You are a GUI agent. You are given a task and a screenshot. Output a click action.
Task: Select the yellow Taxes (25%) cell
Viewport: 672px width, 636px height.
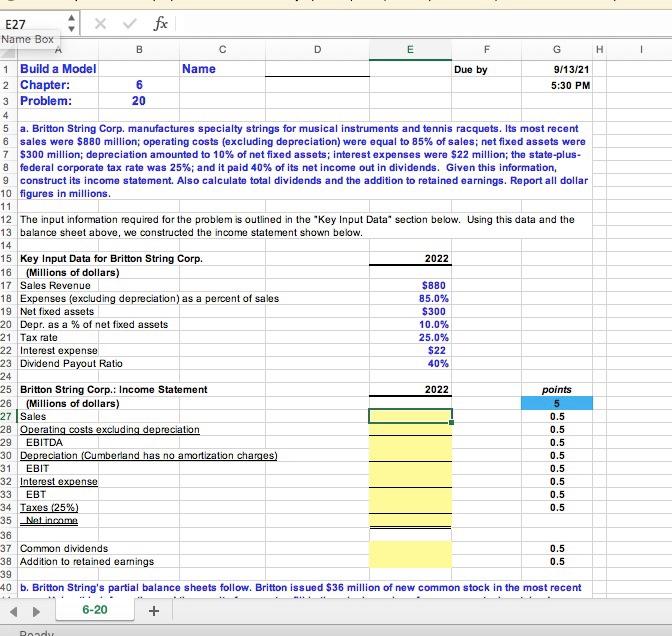tap(410, 507)
